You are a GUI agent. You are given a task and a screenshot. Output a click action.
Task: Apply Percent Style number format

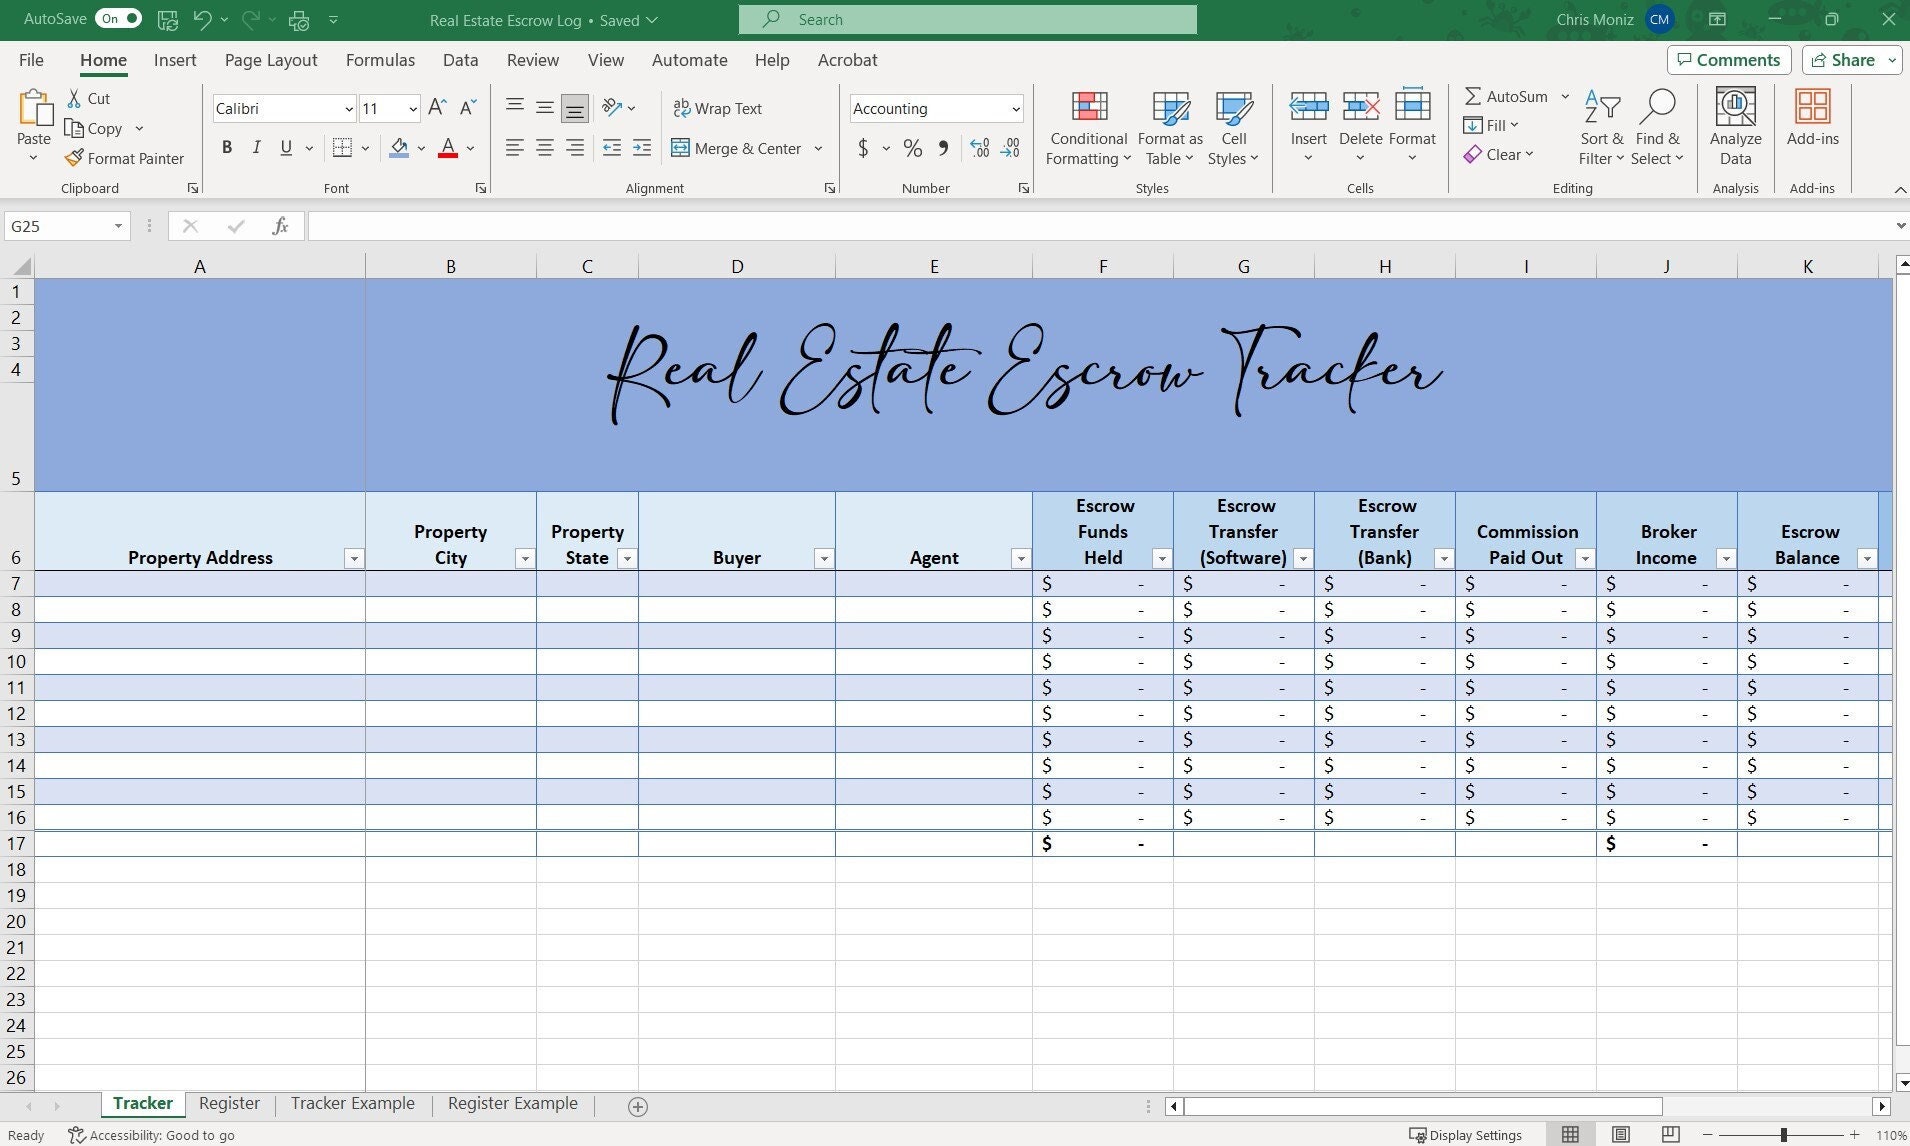pos(911,148)
